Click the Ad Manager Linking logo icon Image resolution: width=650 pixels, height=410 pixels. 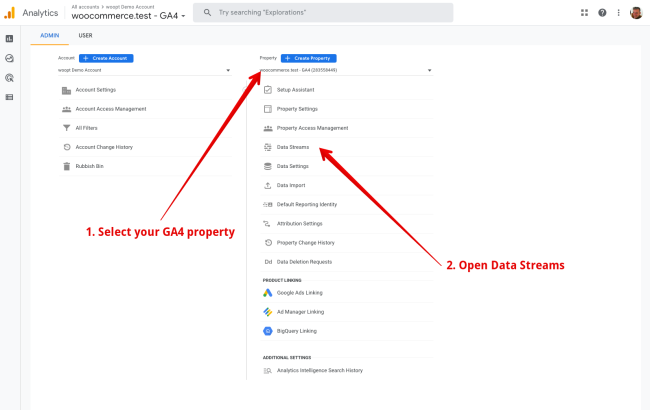click(x=268, y=312)
